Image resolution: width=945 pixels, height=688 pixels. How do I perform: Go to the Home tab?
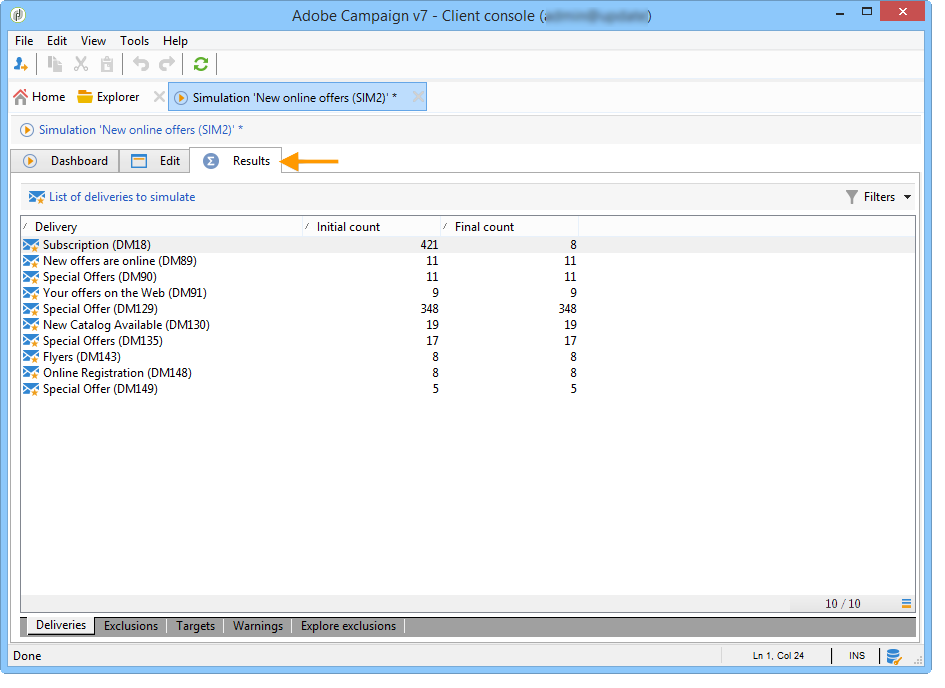(40, 97)
